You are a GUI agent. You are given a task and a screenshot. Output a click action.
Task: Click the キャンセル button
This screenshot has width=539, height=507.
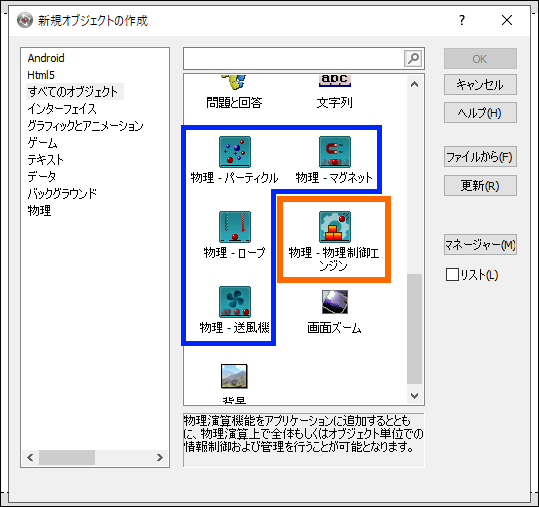(480, 85)
